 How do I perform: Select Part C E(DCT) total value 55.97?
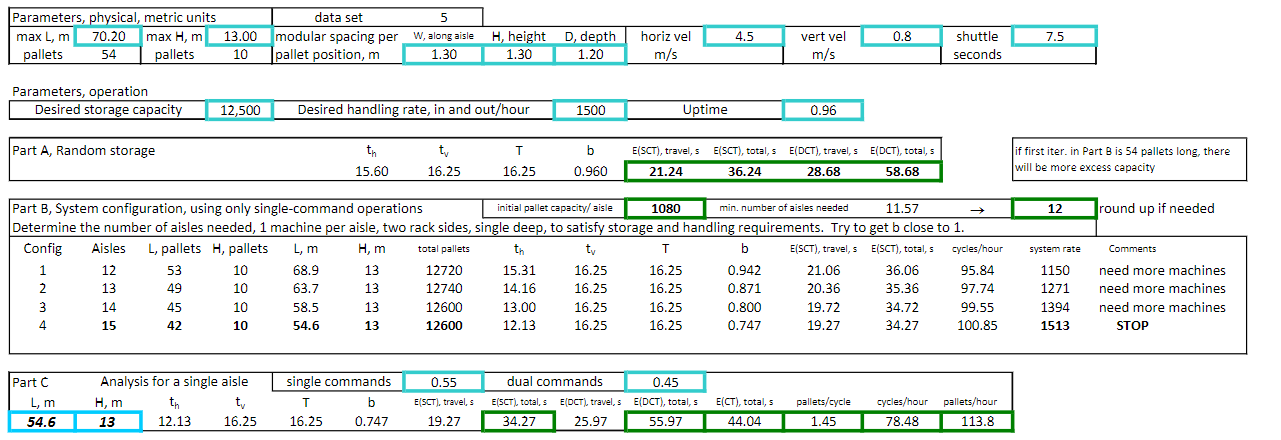click(665, 422)
